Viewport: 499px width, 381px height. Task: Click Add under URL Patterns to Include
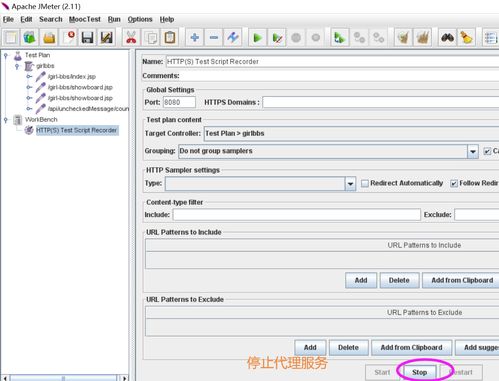tap(361, 280)
